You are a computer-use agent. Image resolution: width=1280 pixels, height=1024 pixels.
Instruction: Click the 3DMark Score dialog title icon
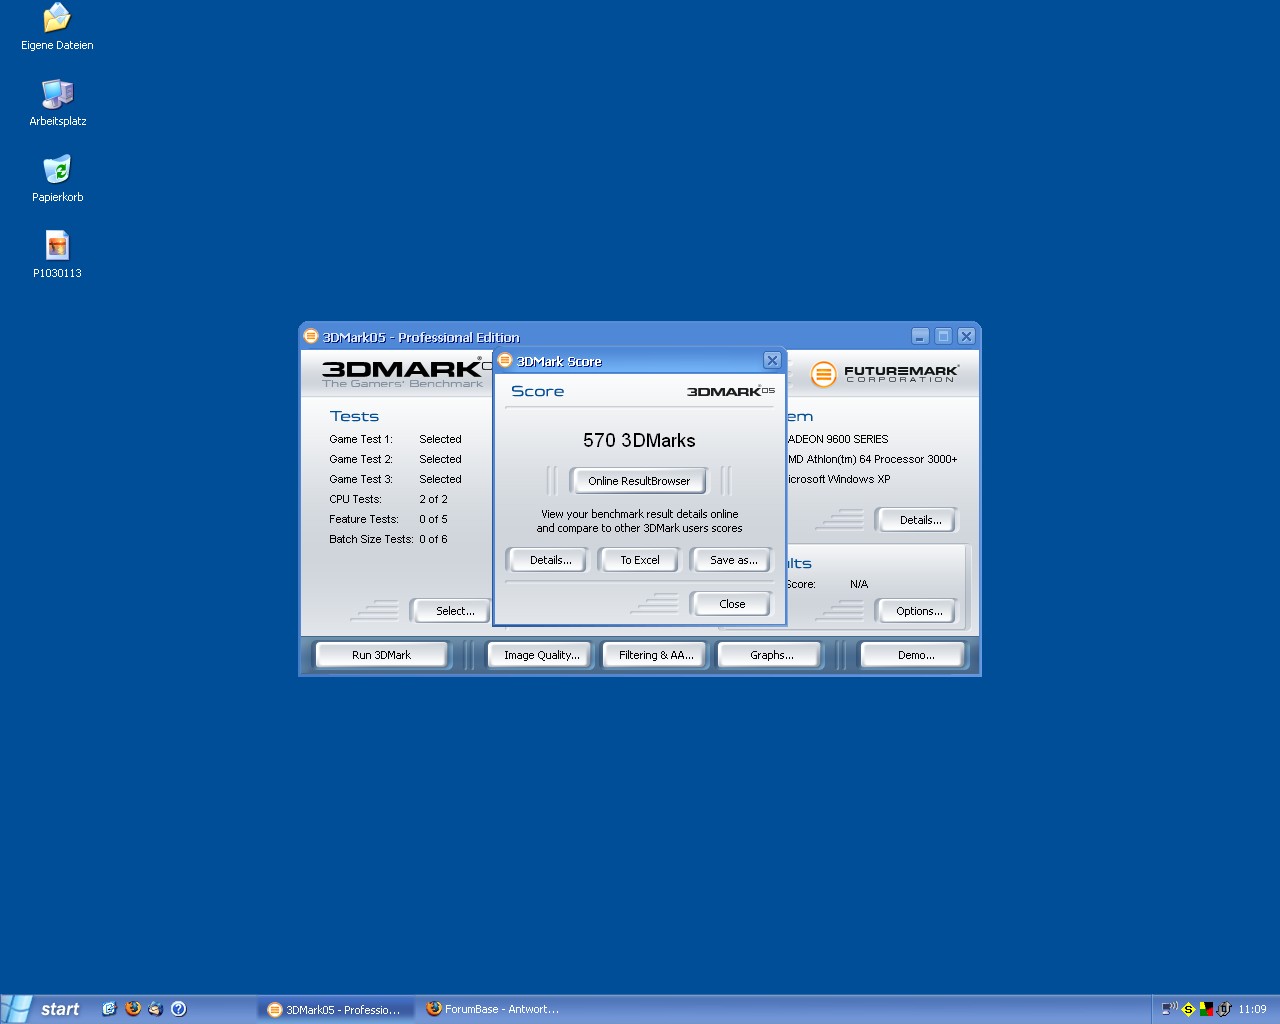(505, 360)
